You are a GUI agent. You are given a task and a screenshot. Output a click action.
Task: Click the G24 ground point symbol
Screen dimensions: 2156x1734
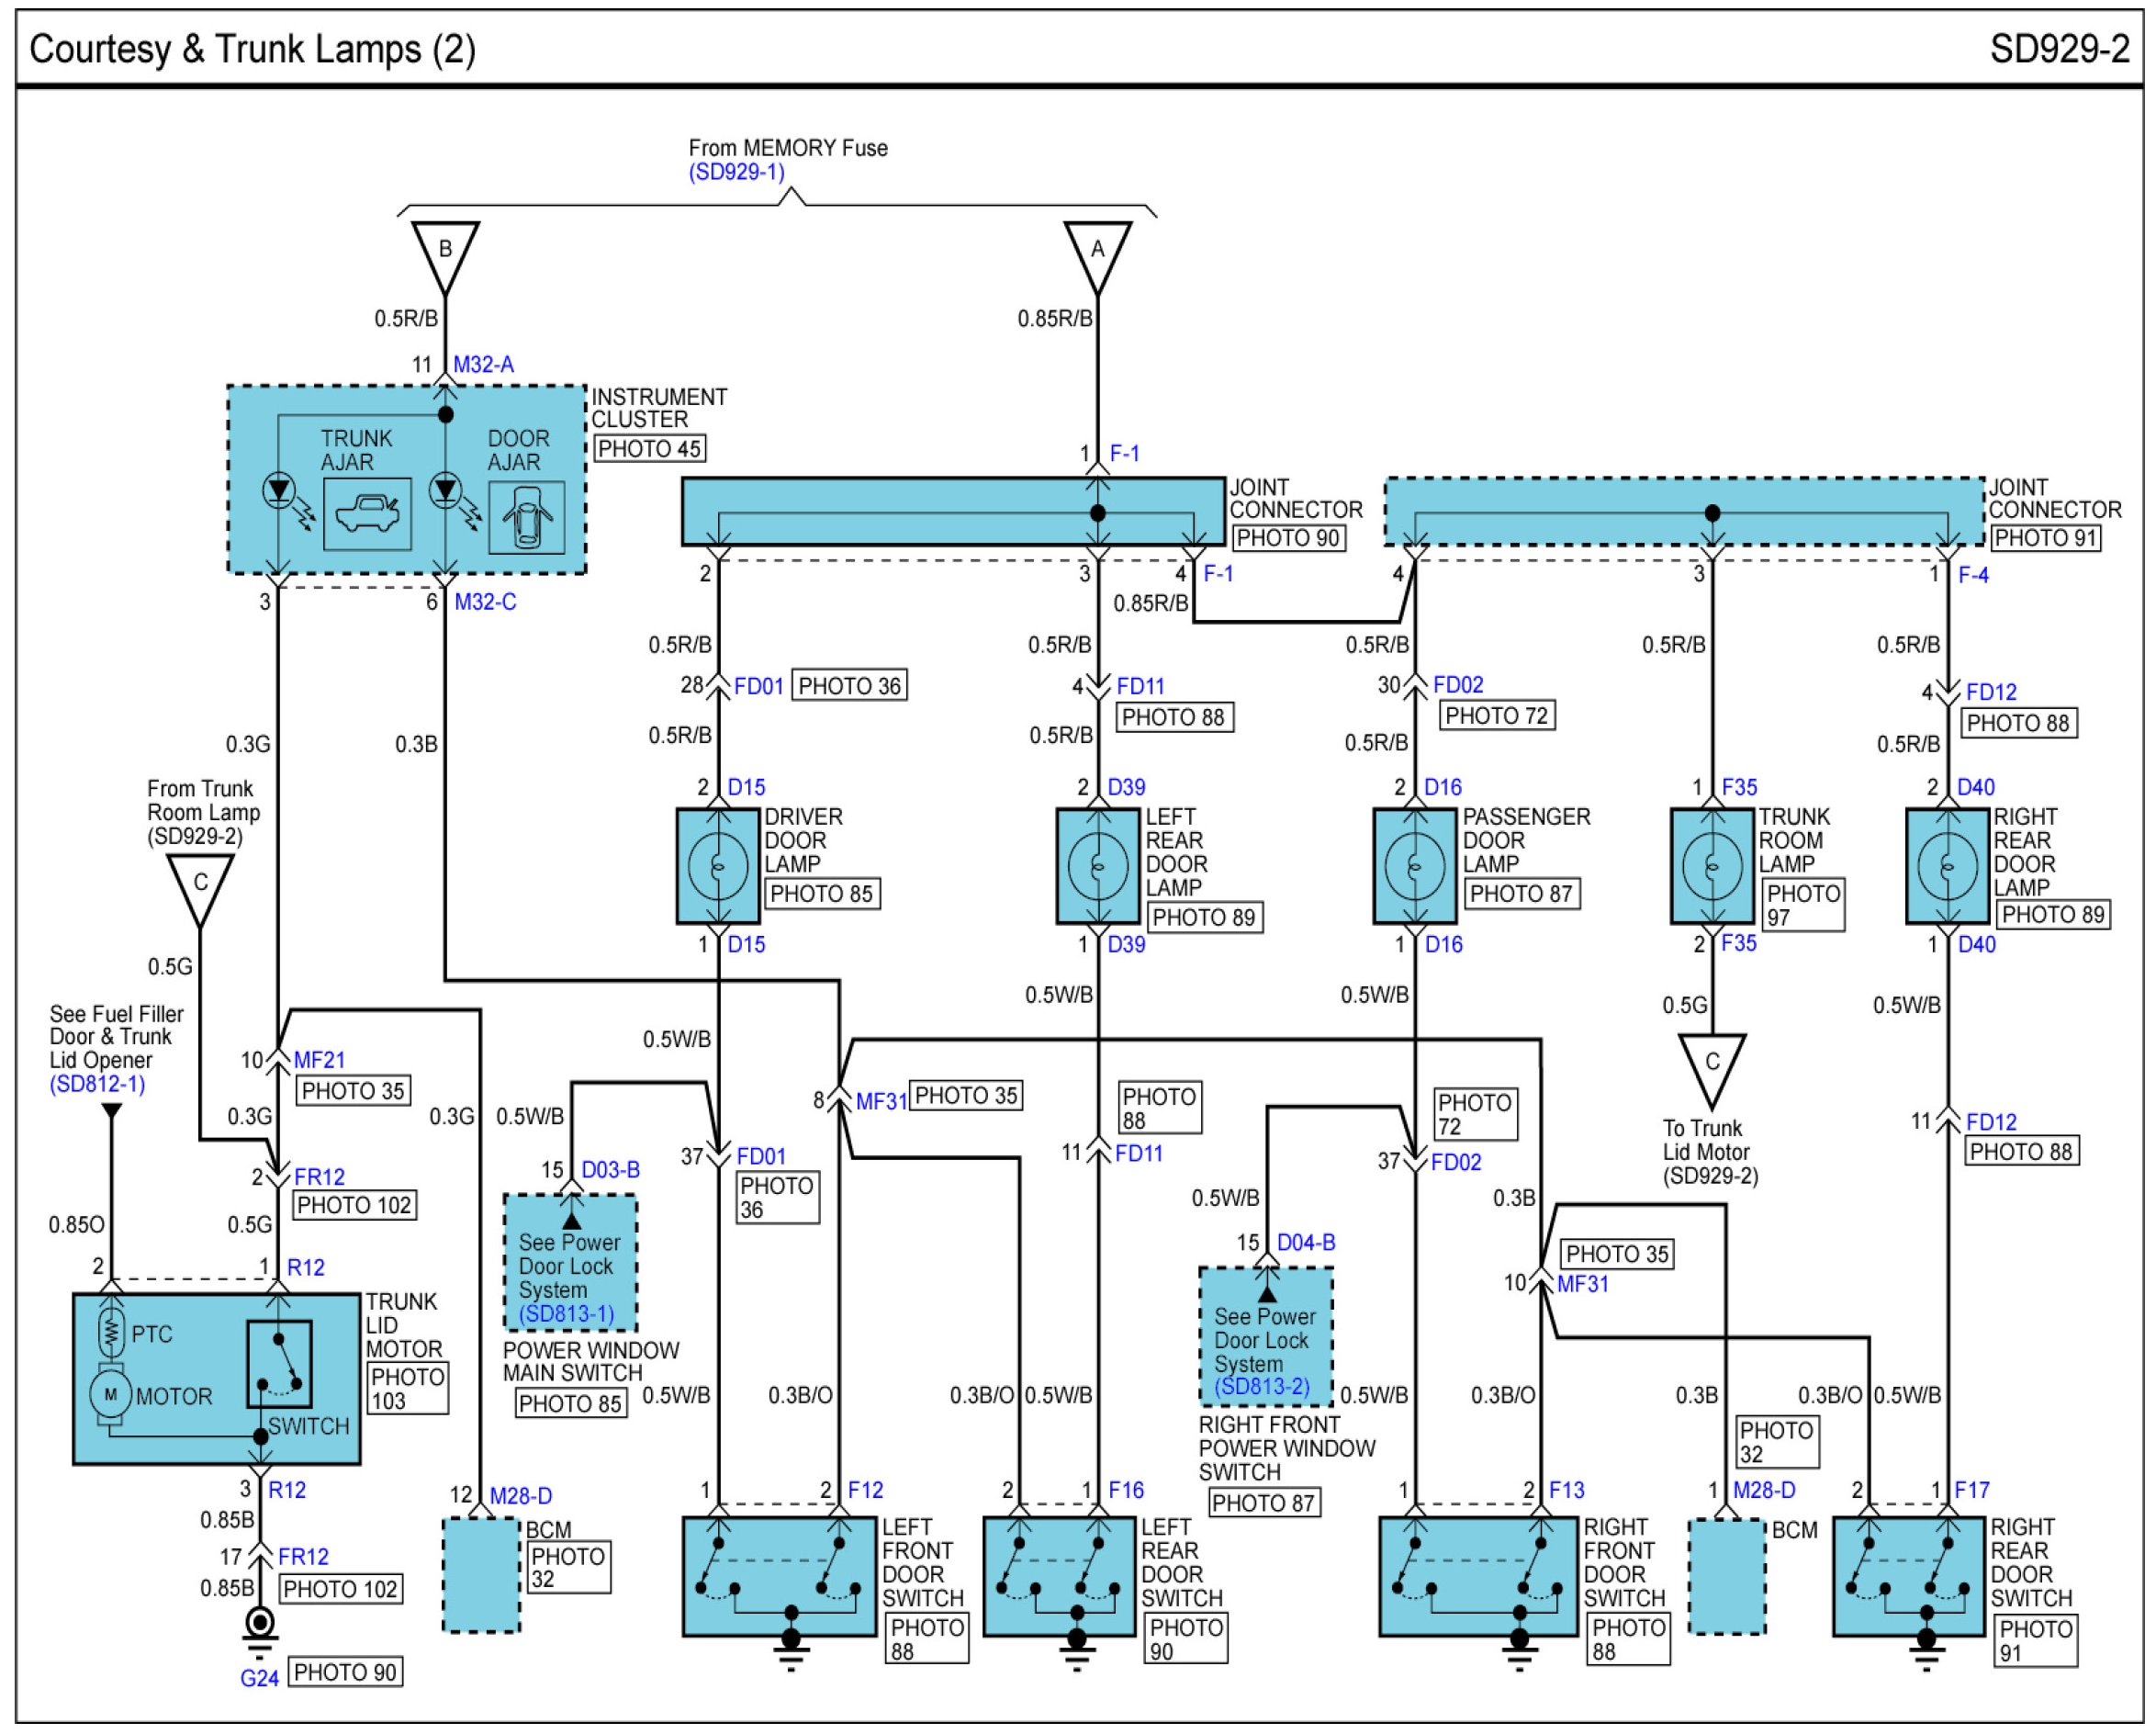260,1621
